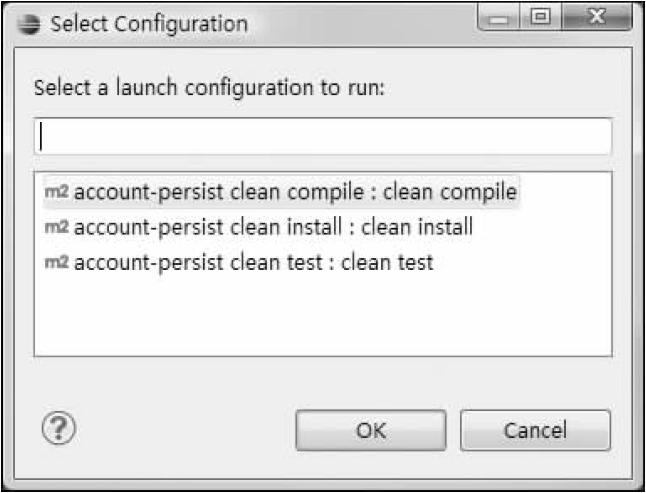Click the "Select a launch configuration to run" label
646x493 pixels.
point(209,86)
